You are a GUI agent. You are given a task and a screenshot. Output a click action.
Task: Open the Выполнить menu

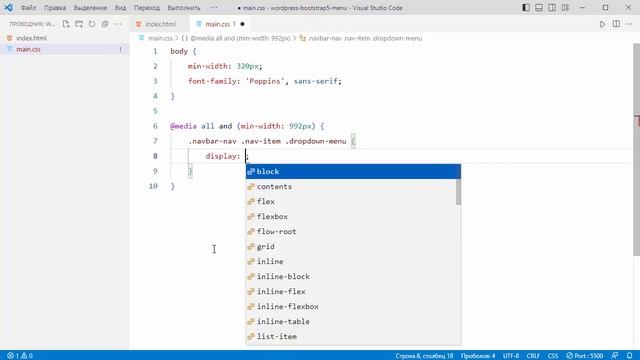(x=184, y=8)
